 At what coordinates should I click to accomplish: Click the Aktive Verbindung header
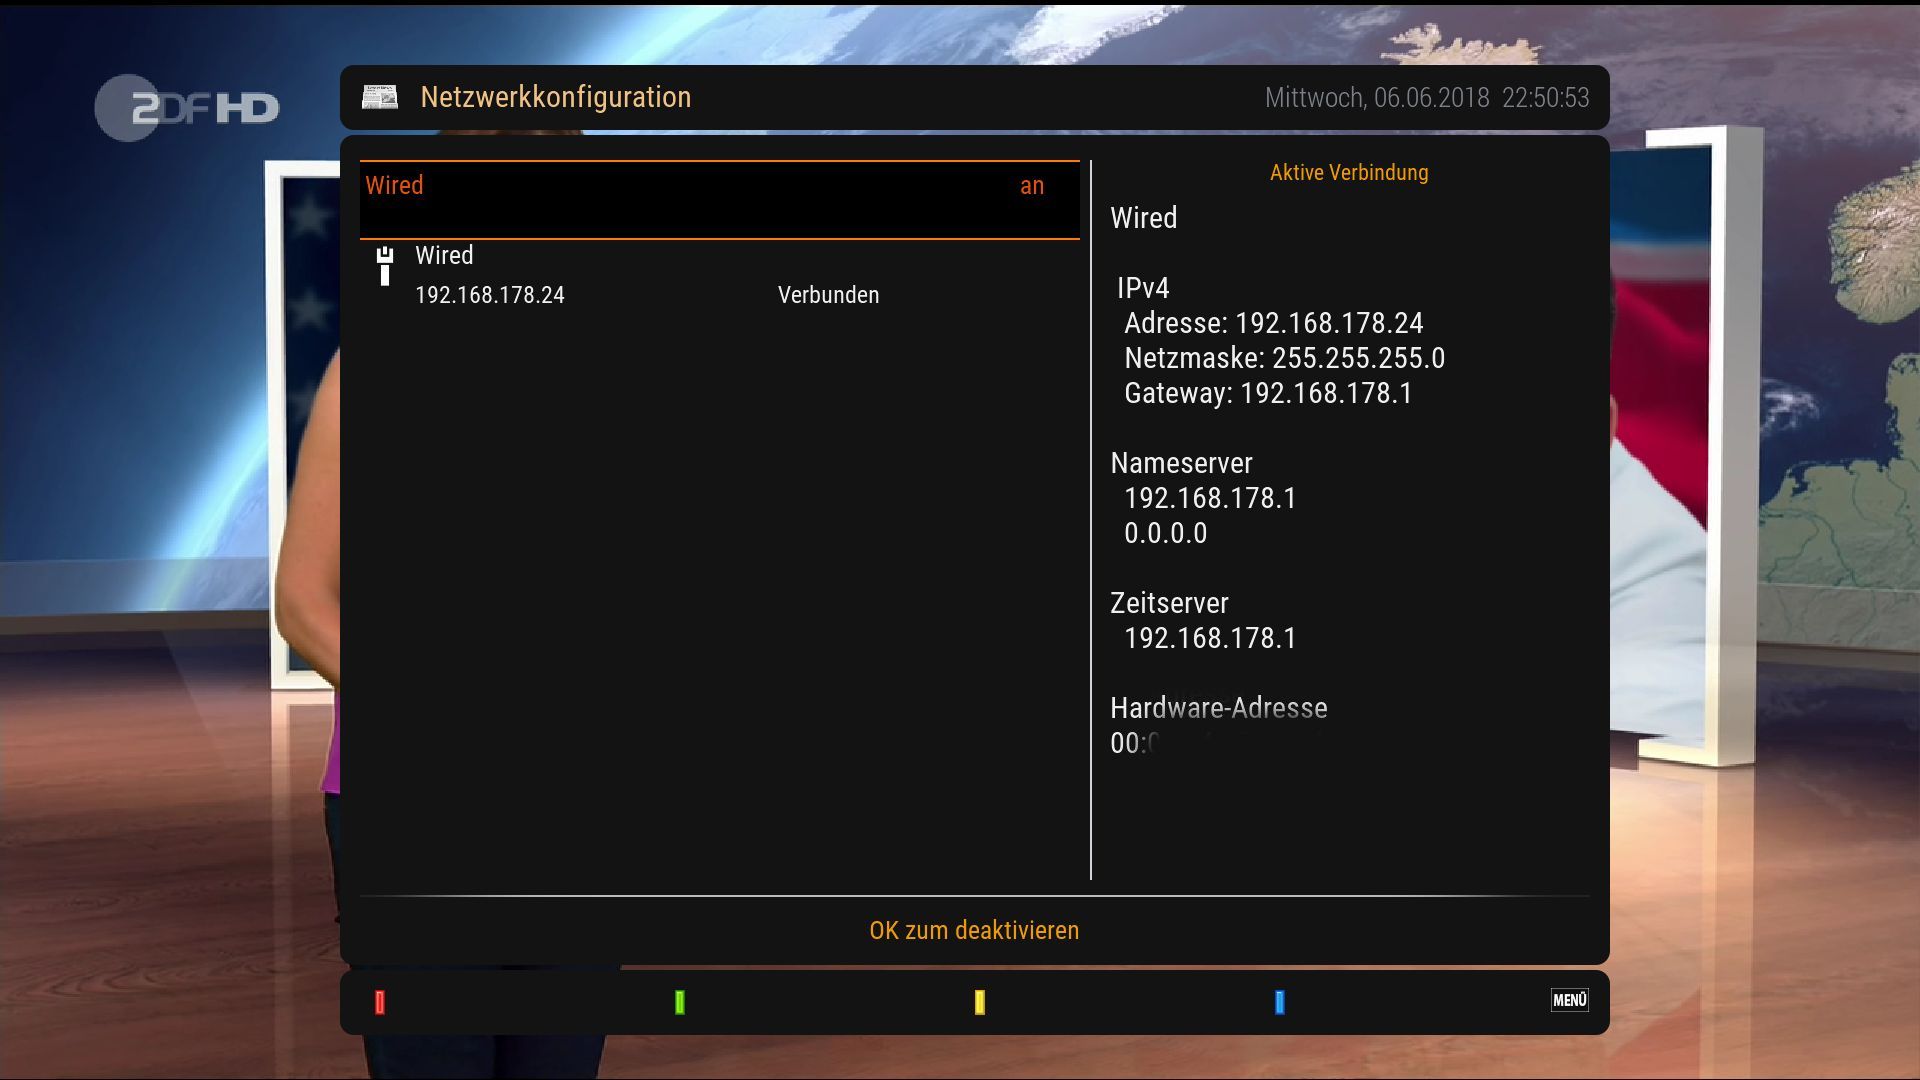(x=1348, y=173)
